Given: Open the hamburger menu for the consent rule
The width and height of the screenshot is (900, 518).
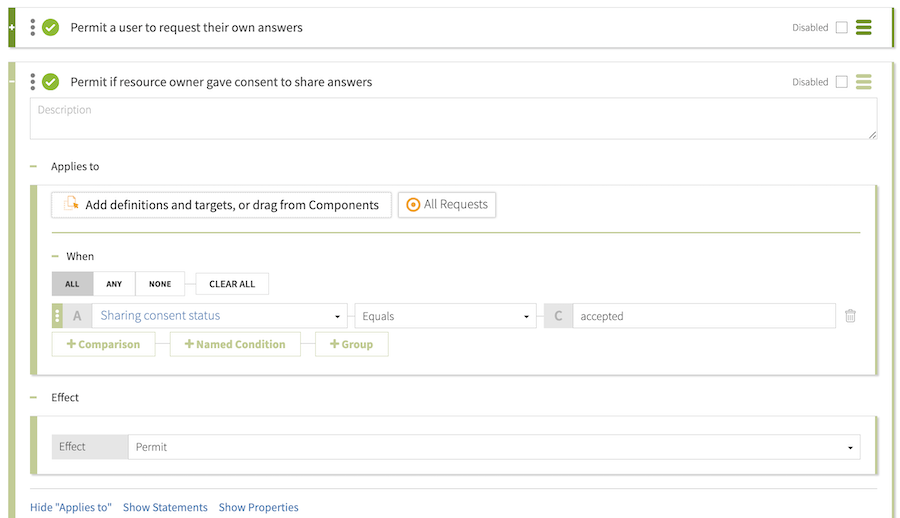Looking at the screenshot, I should point(863,82).
